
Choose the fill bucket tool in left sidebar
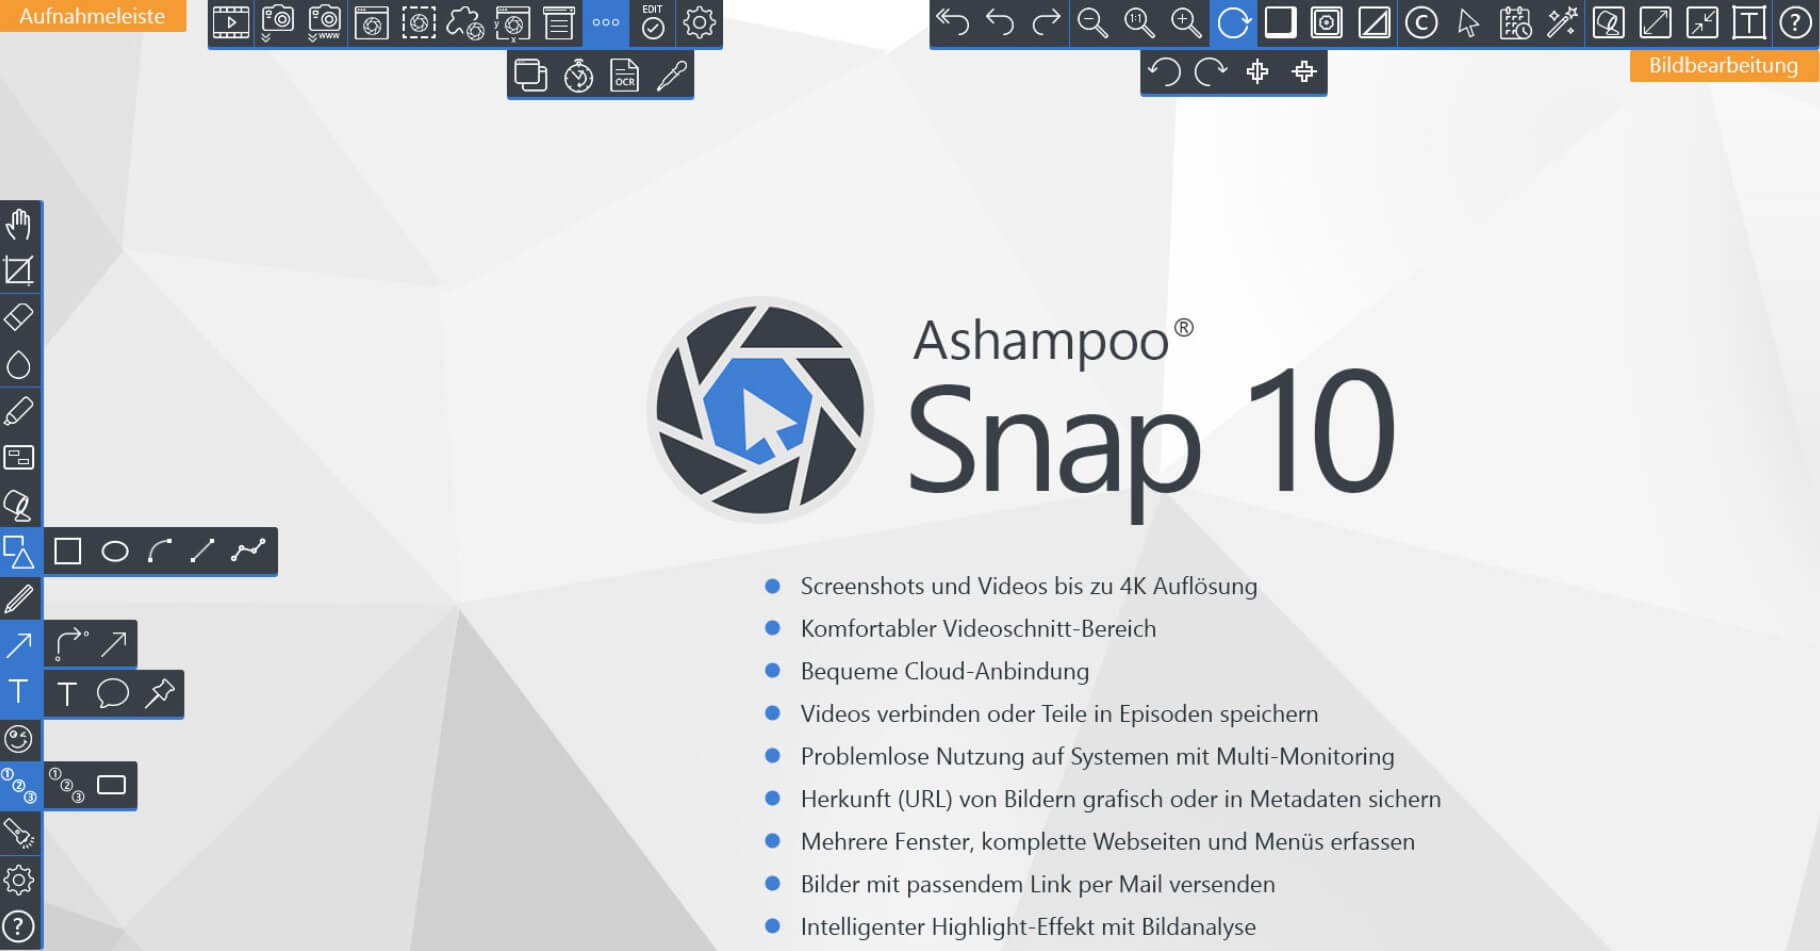[19, 504]
